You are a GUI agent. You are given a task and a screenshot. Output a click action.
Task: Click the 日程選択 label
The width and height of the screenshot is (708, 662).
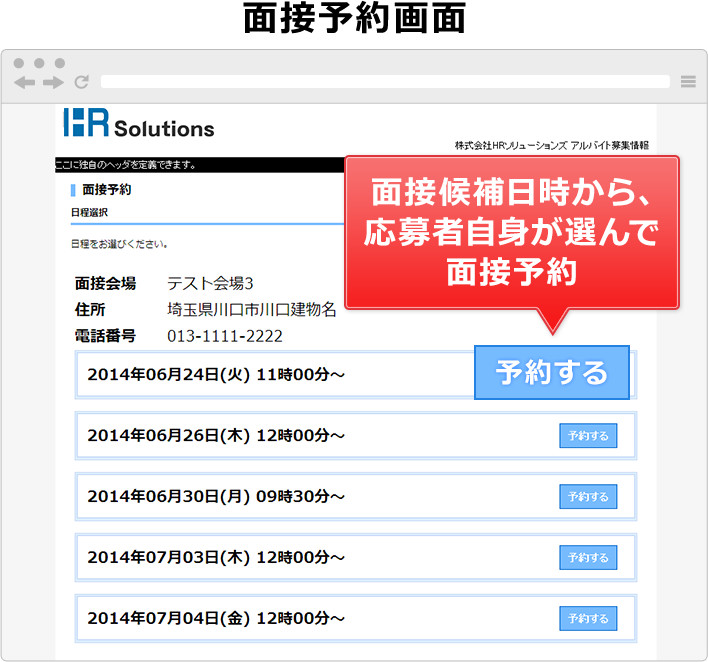[x=89, y=212]
